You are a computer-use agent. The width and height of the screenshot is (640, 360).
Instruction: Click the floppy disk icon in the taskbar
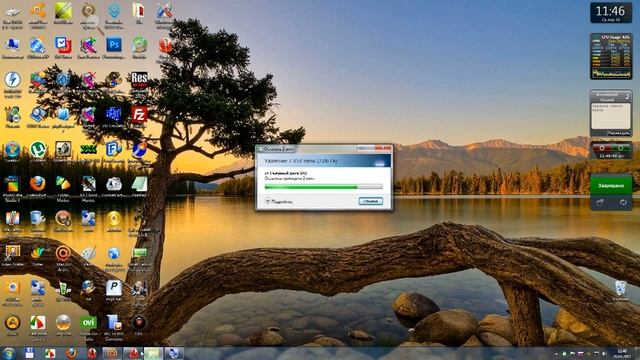click(29, 353)
